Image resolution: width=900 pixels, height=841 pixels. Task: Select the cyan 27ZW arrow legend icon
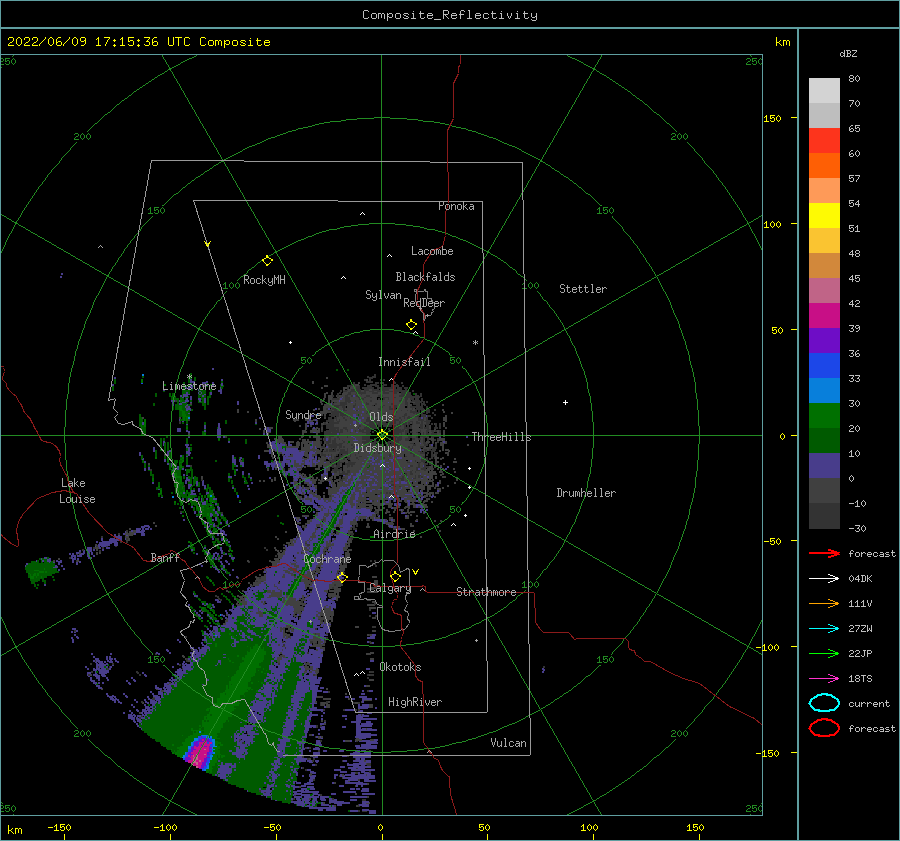(824, 629)
